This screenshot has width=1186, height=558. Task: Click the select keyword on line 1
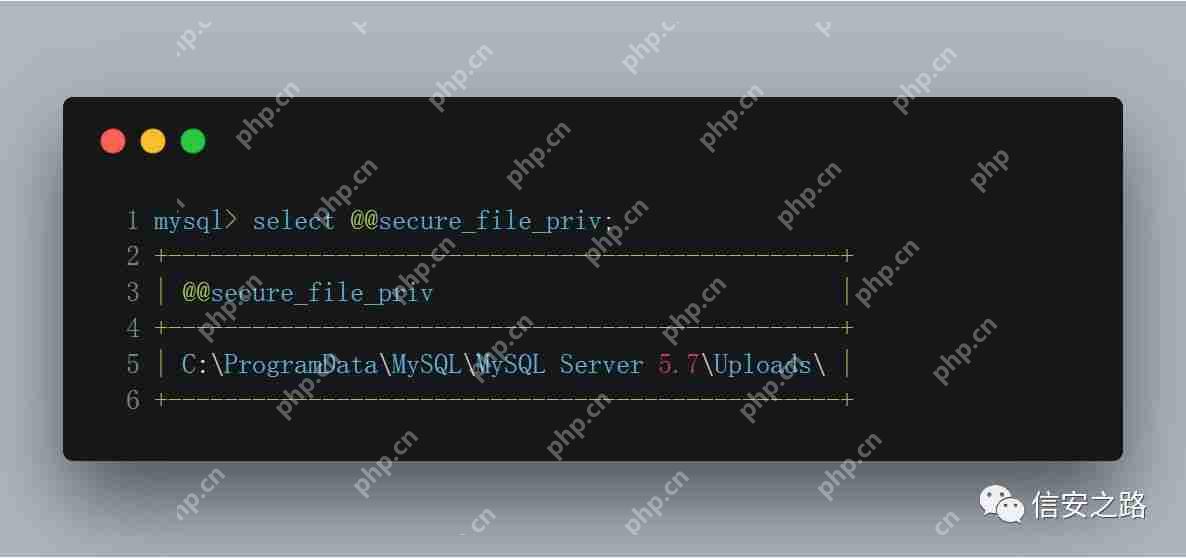click(x=293, y=221)
